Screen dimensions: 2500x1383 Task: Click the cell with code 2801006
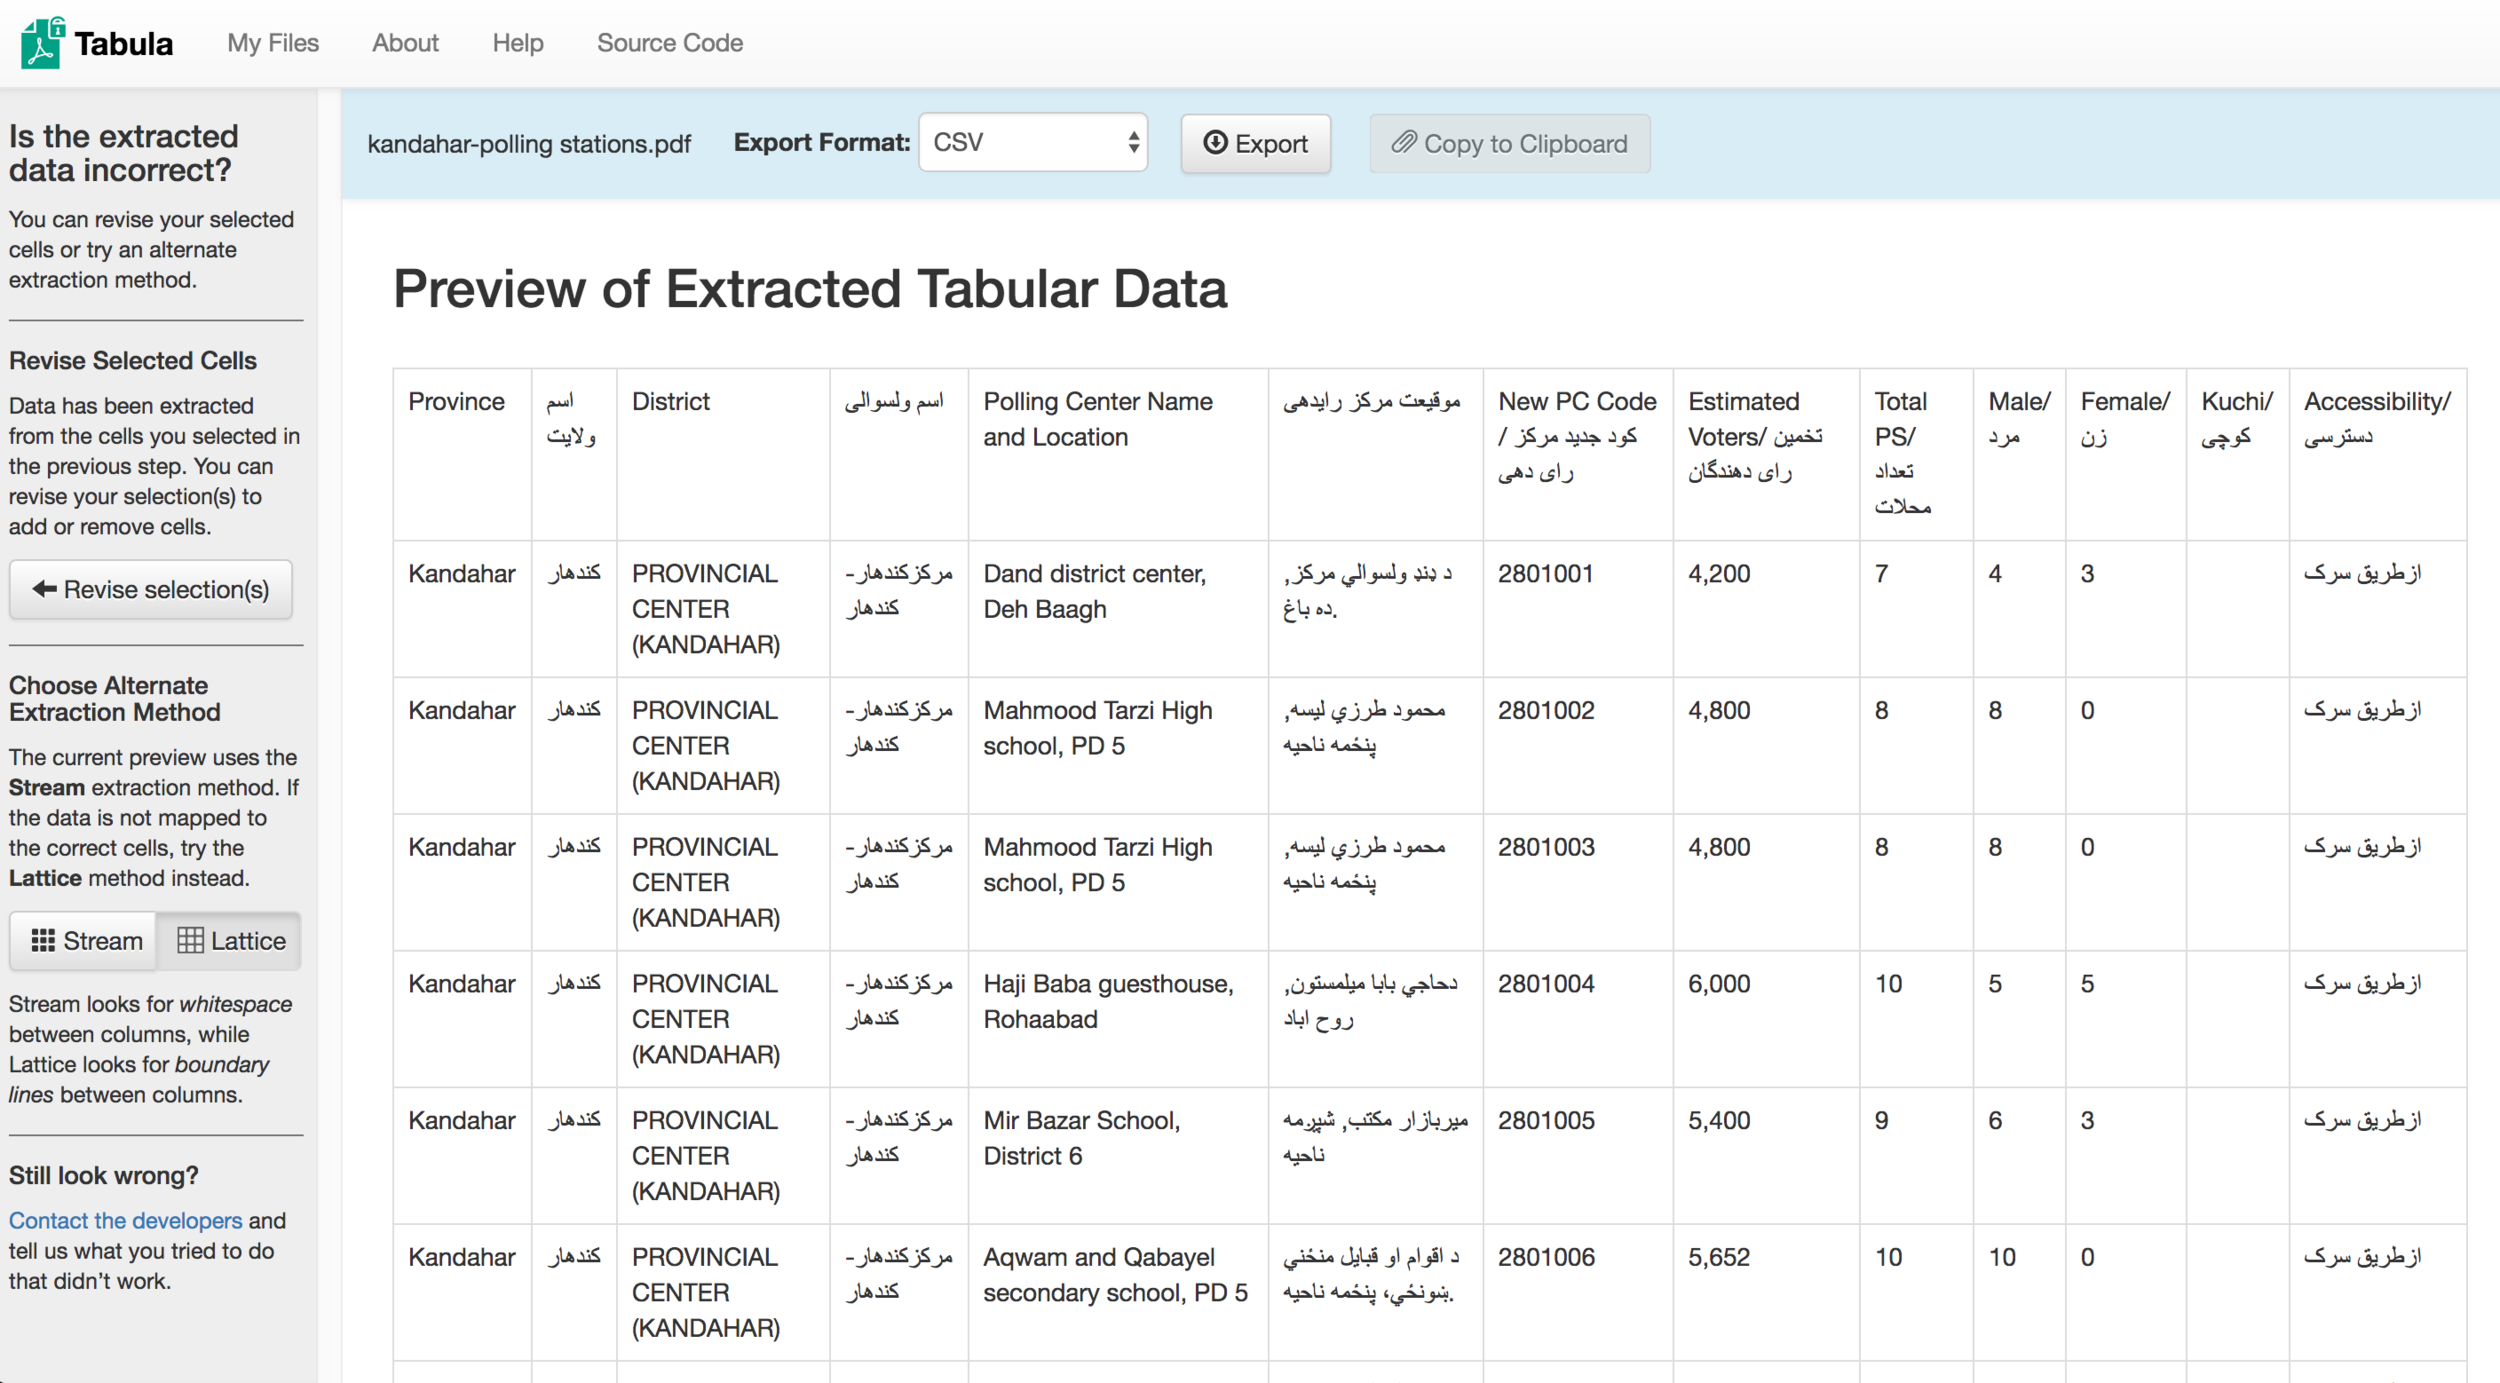coord(1578,1292)
